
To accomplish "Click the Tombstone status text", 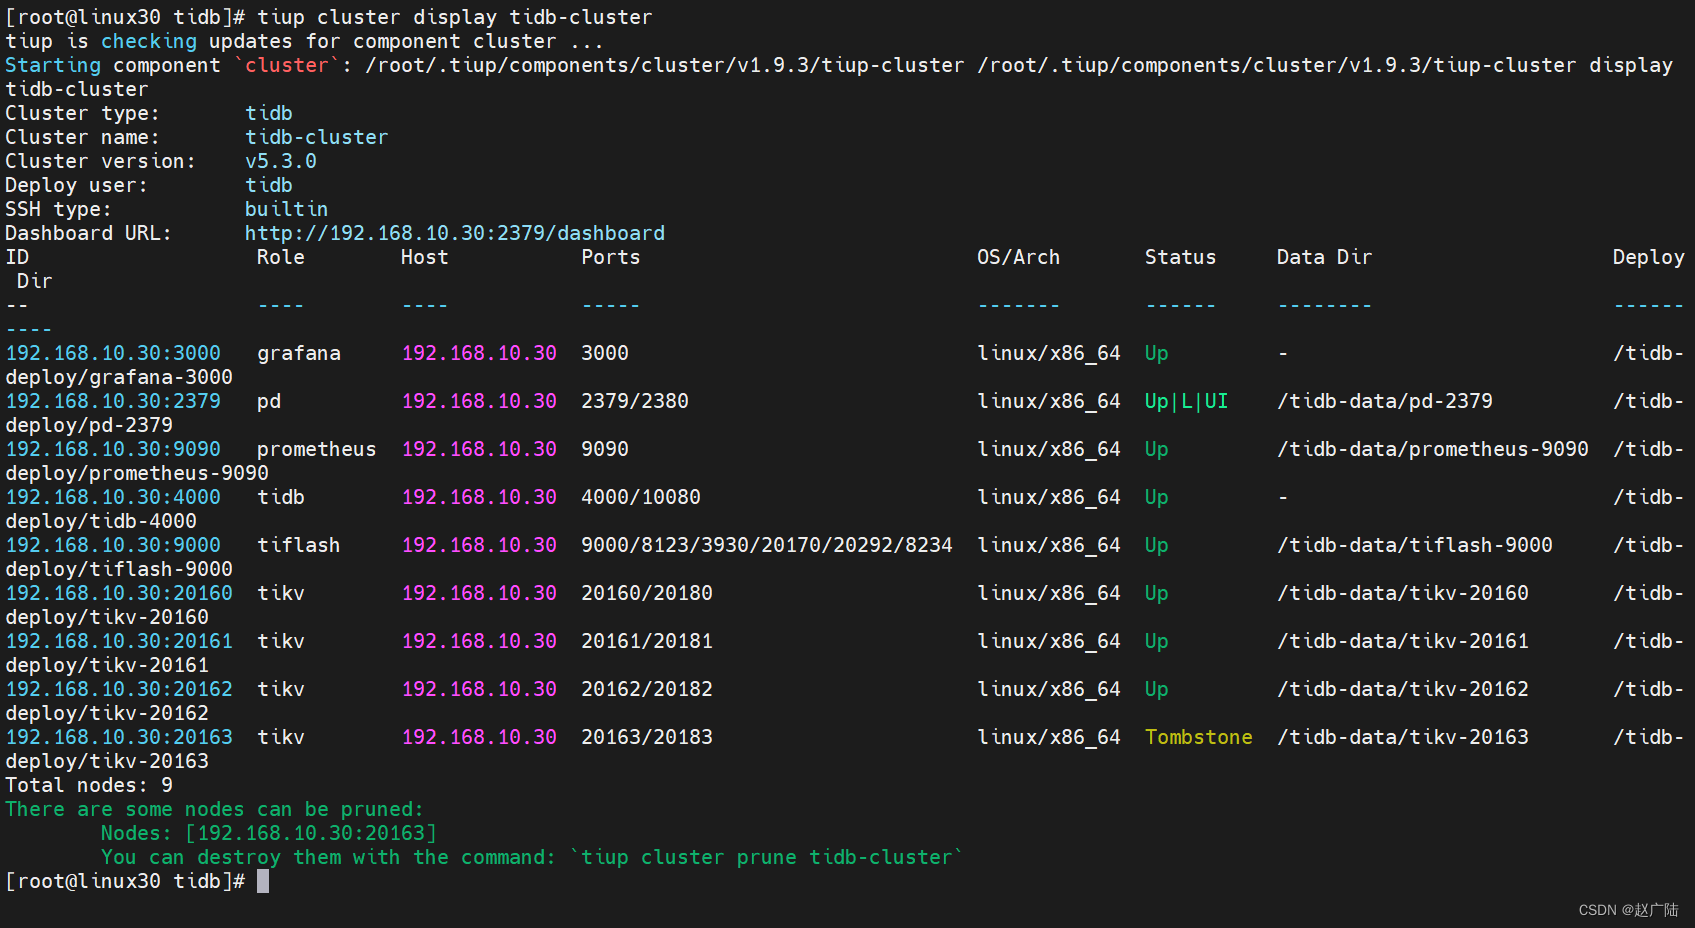I will coord(1198,737).
